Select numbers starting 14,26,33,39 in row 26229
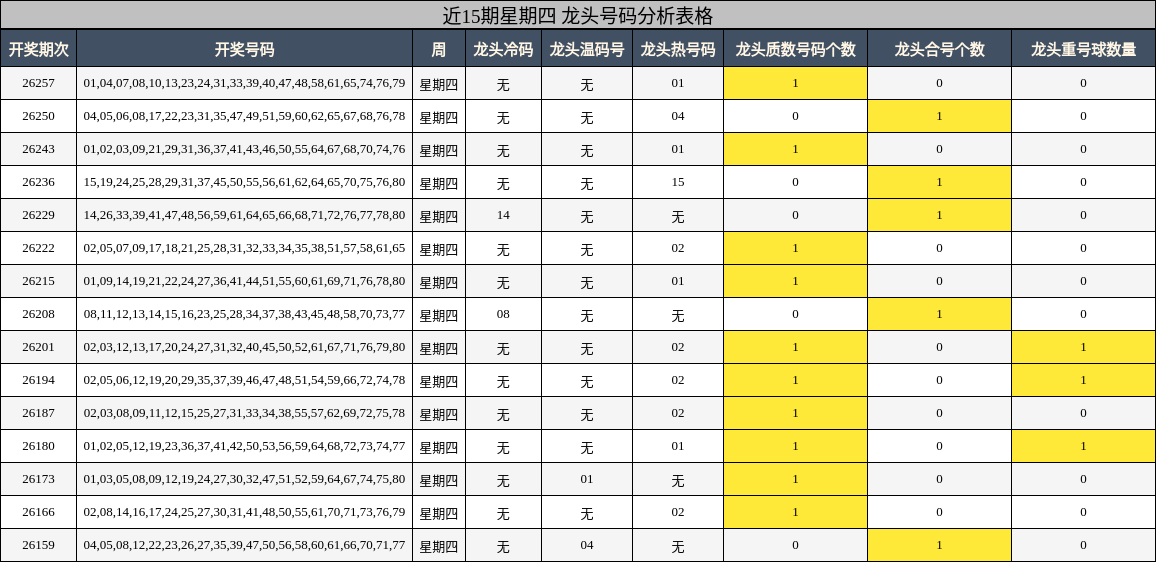The width and height of the screenshot is (1156, 562). (244, 215)
